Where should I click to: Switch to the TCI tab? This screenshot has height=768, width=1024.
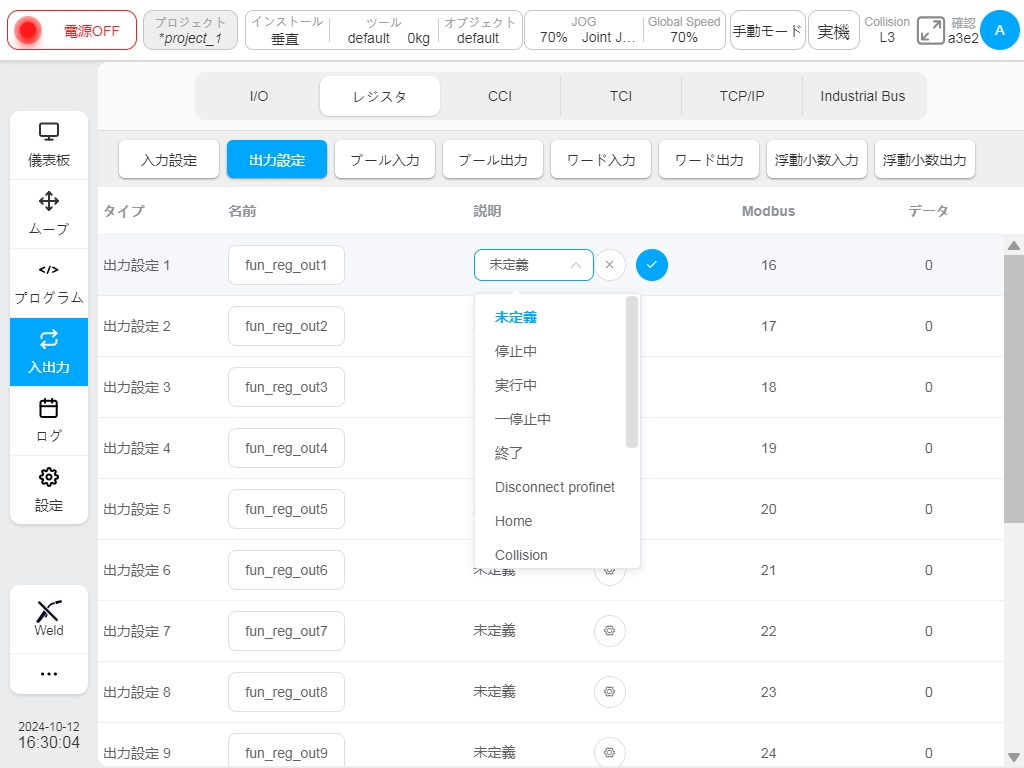click(x=620, y=96)
